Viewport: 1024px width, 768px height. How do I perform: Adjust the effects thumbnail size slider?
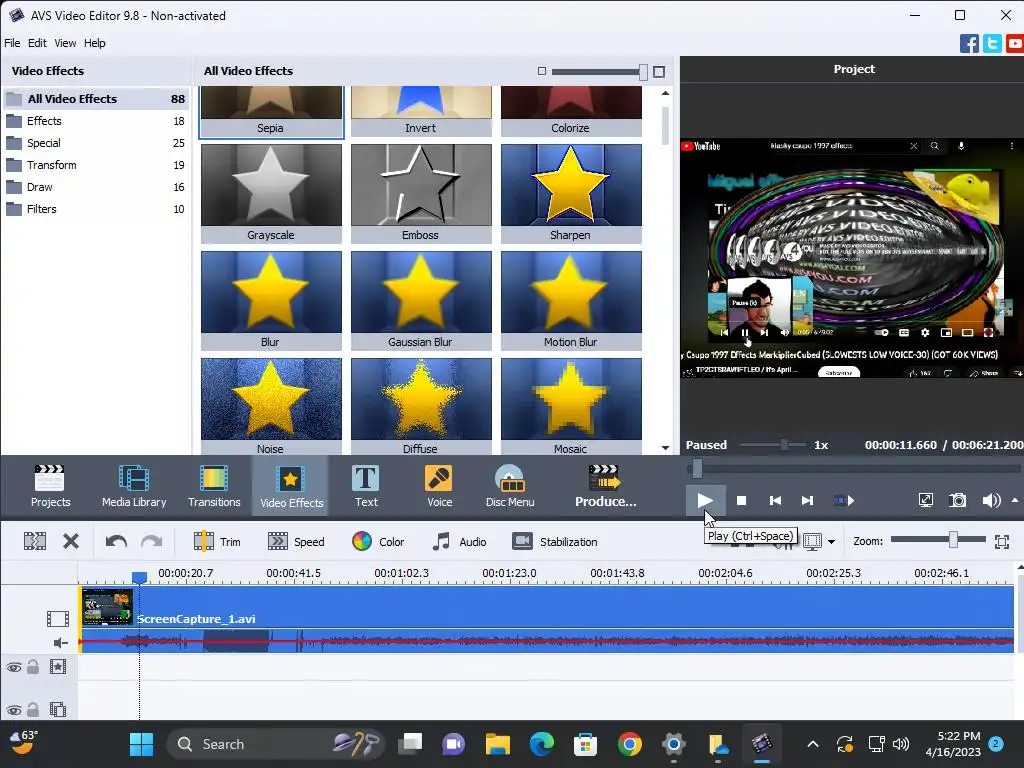point(643,71)
